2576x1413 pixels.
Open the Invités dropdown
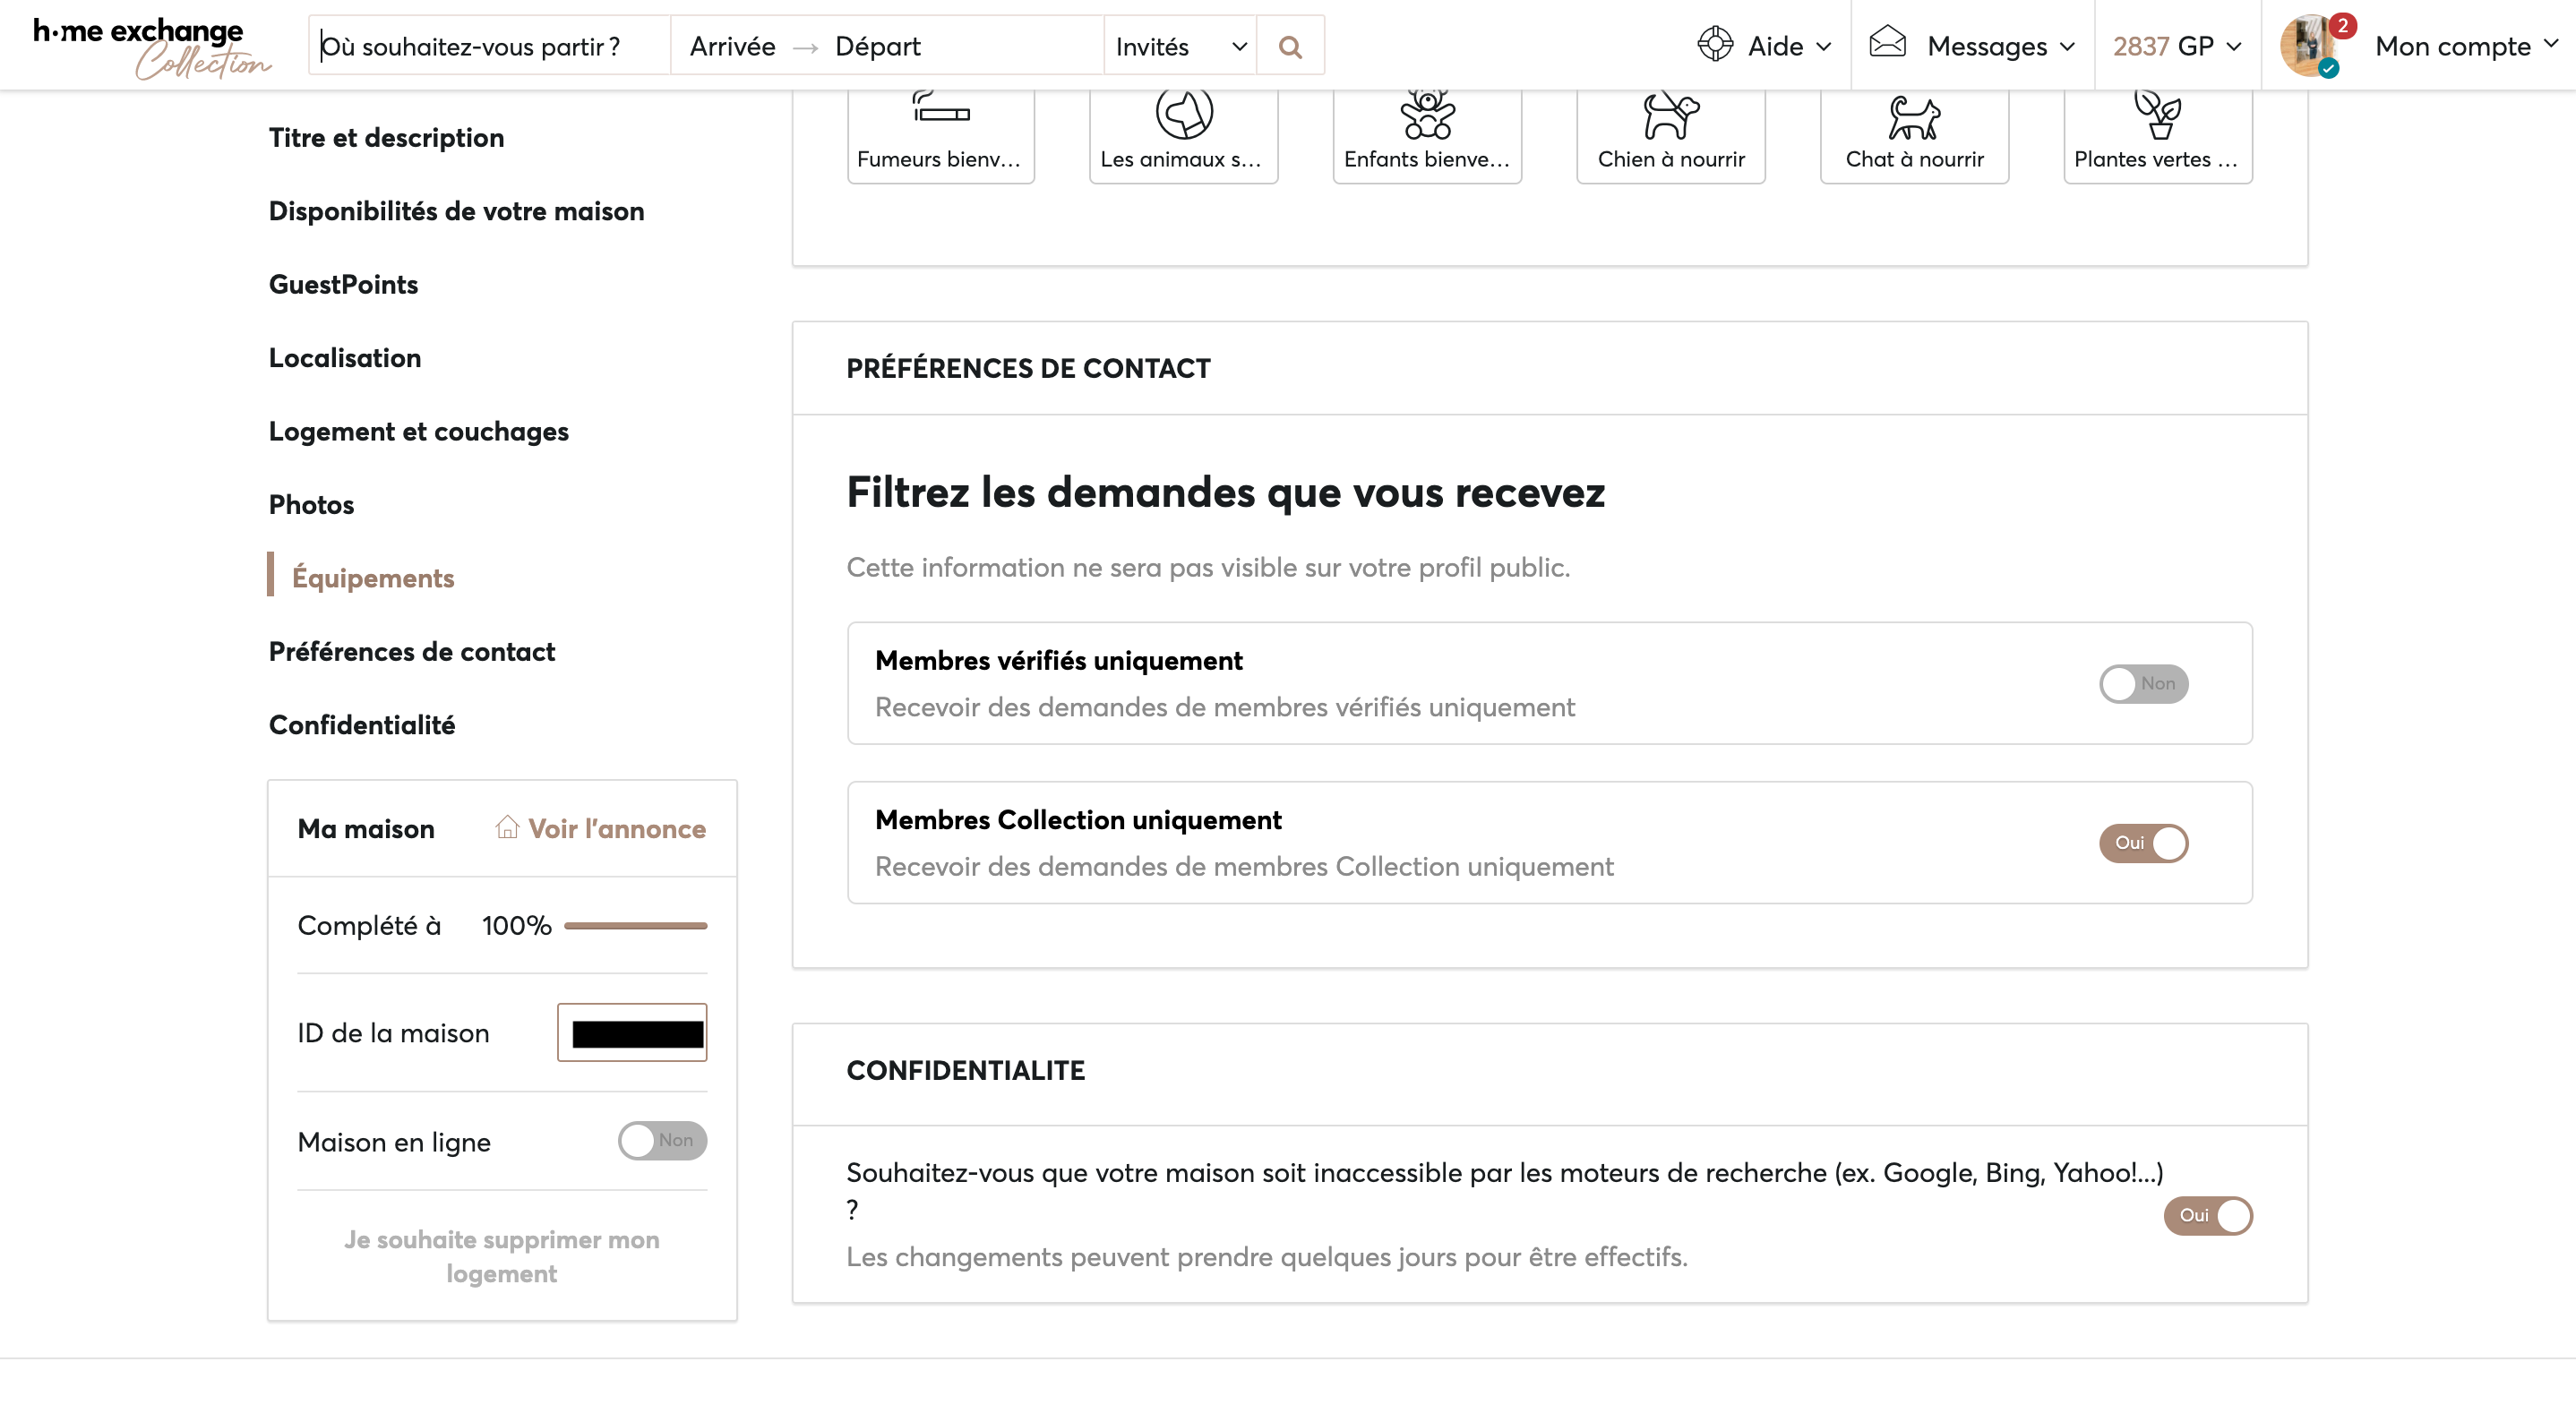[1180, 47]
